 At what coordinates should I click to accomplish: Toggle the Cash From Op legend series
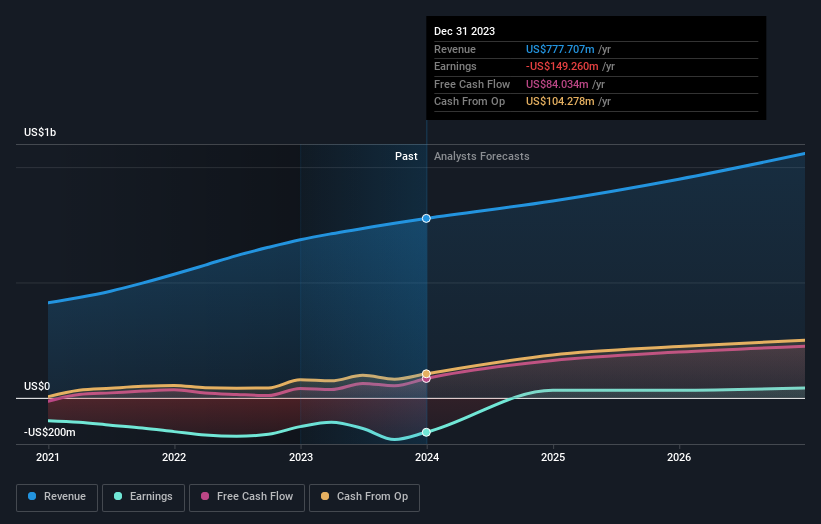364,497
